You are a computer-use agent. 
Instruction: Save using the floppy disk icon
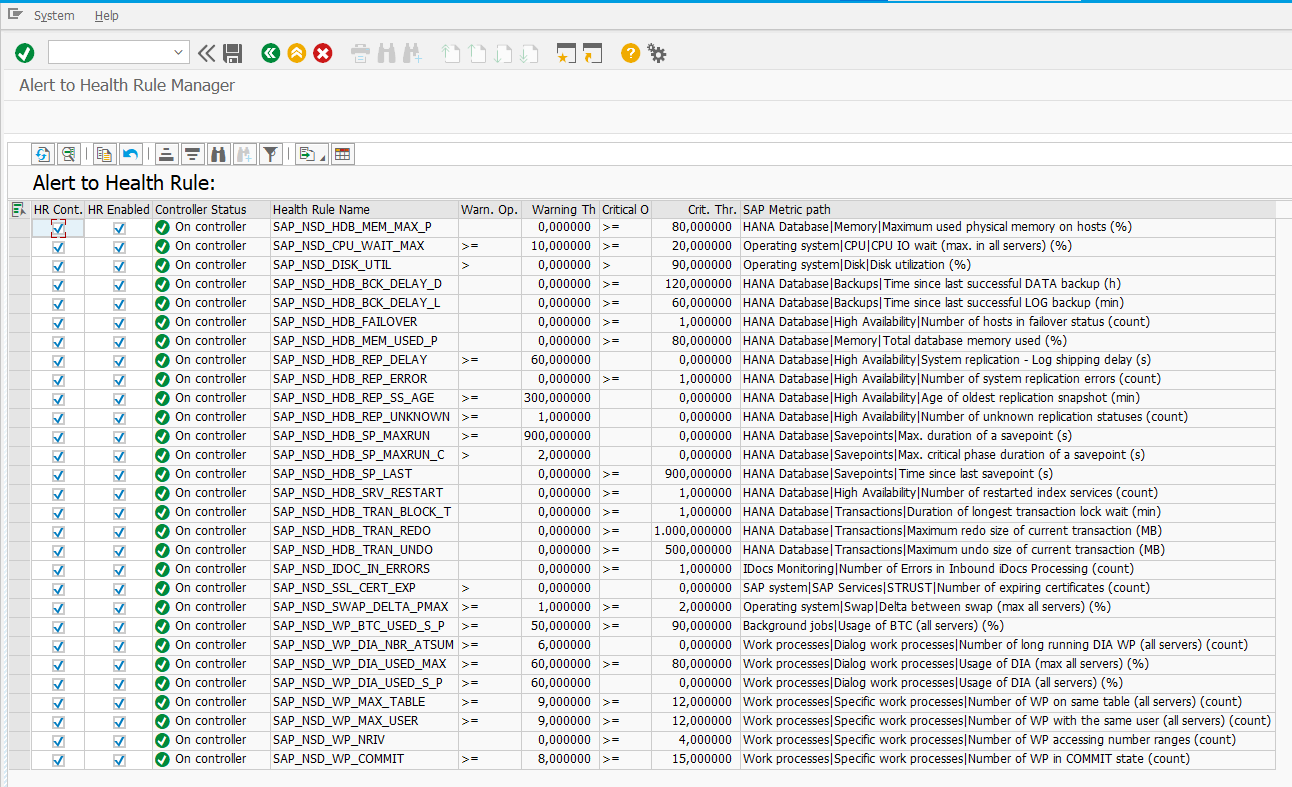(233, 53)
